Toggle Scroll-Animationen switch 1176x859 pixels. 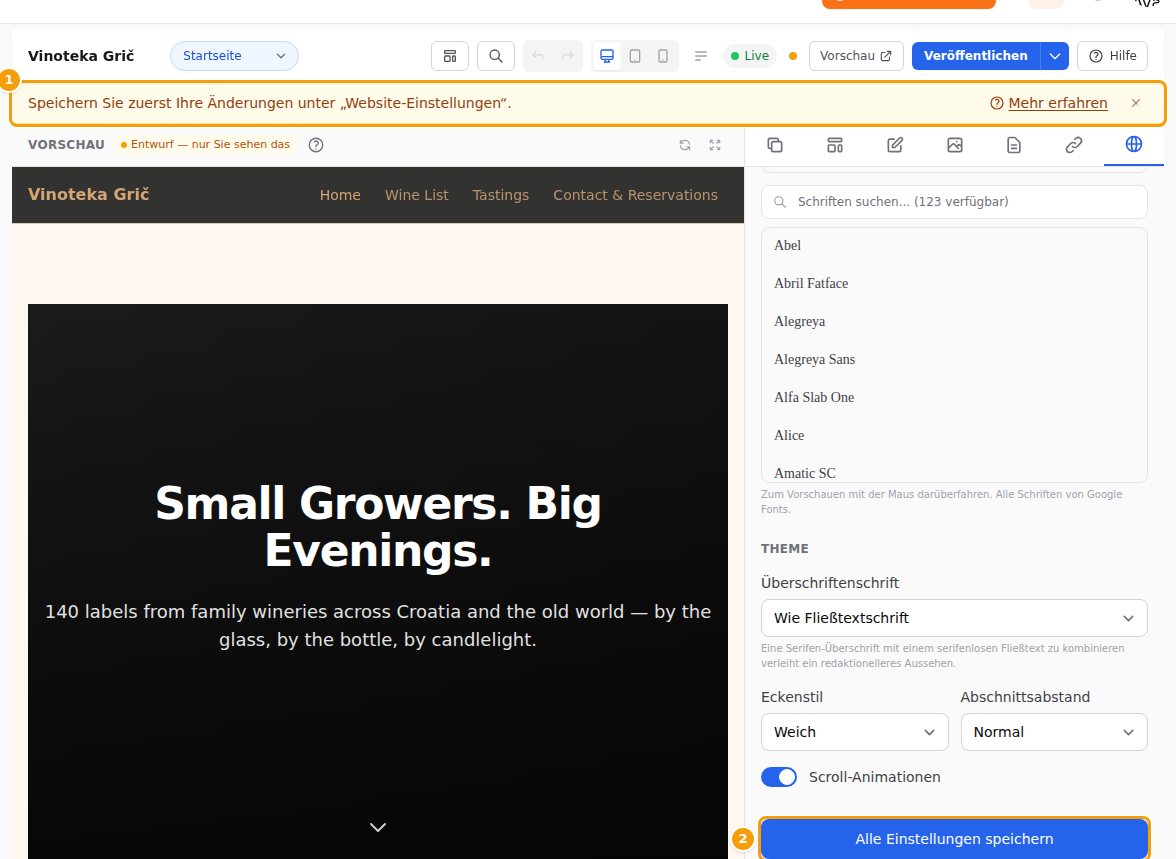[778, 777]
